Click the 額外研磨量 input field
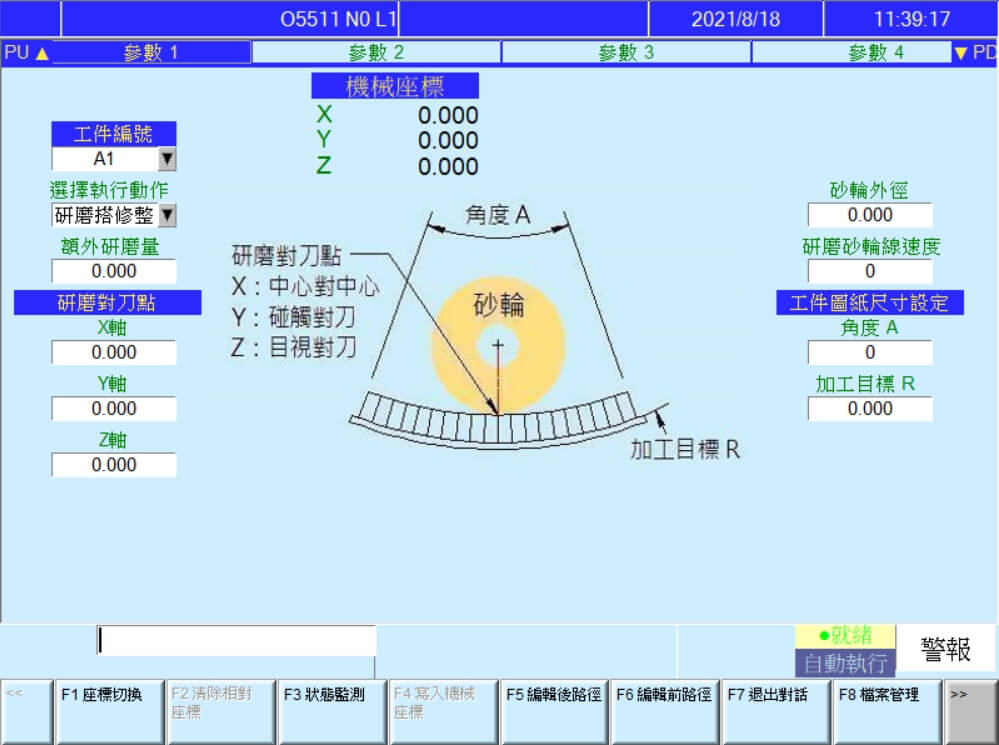 click(x=114, y=272)
